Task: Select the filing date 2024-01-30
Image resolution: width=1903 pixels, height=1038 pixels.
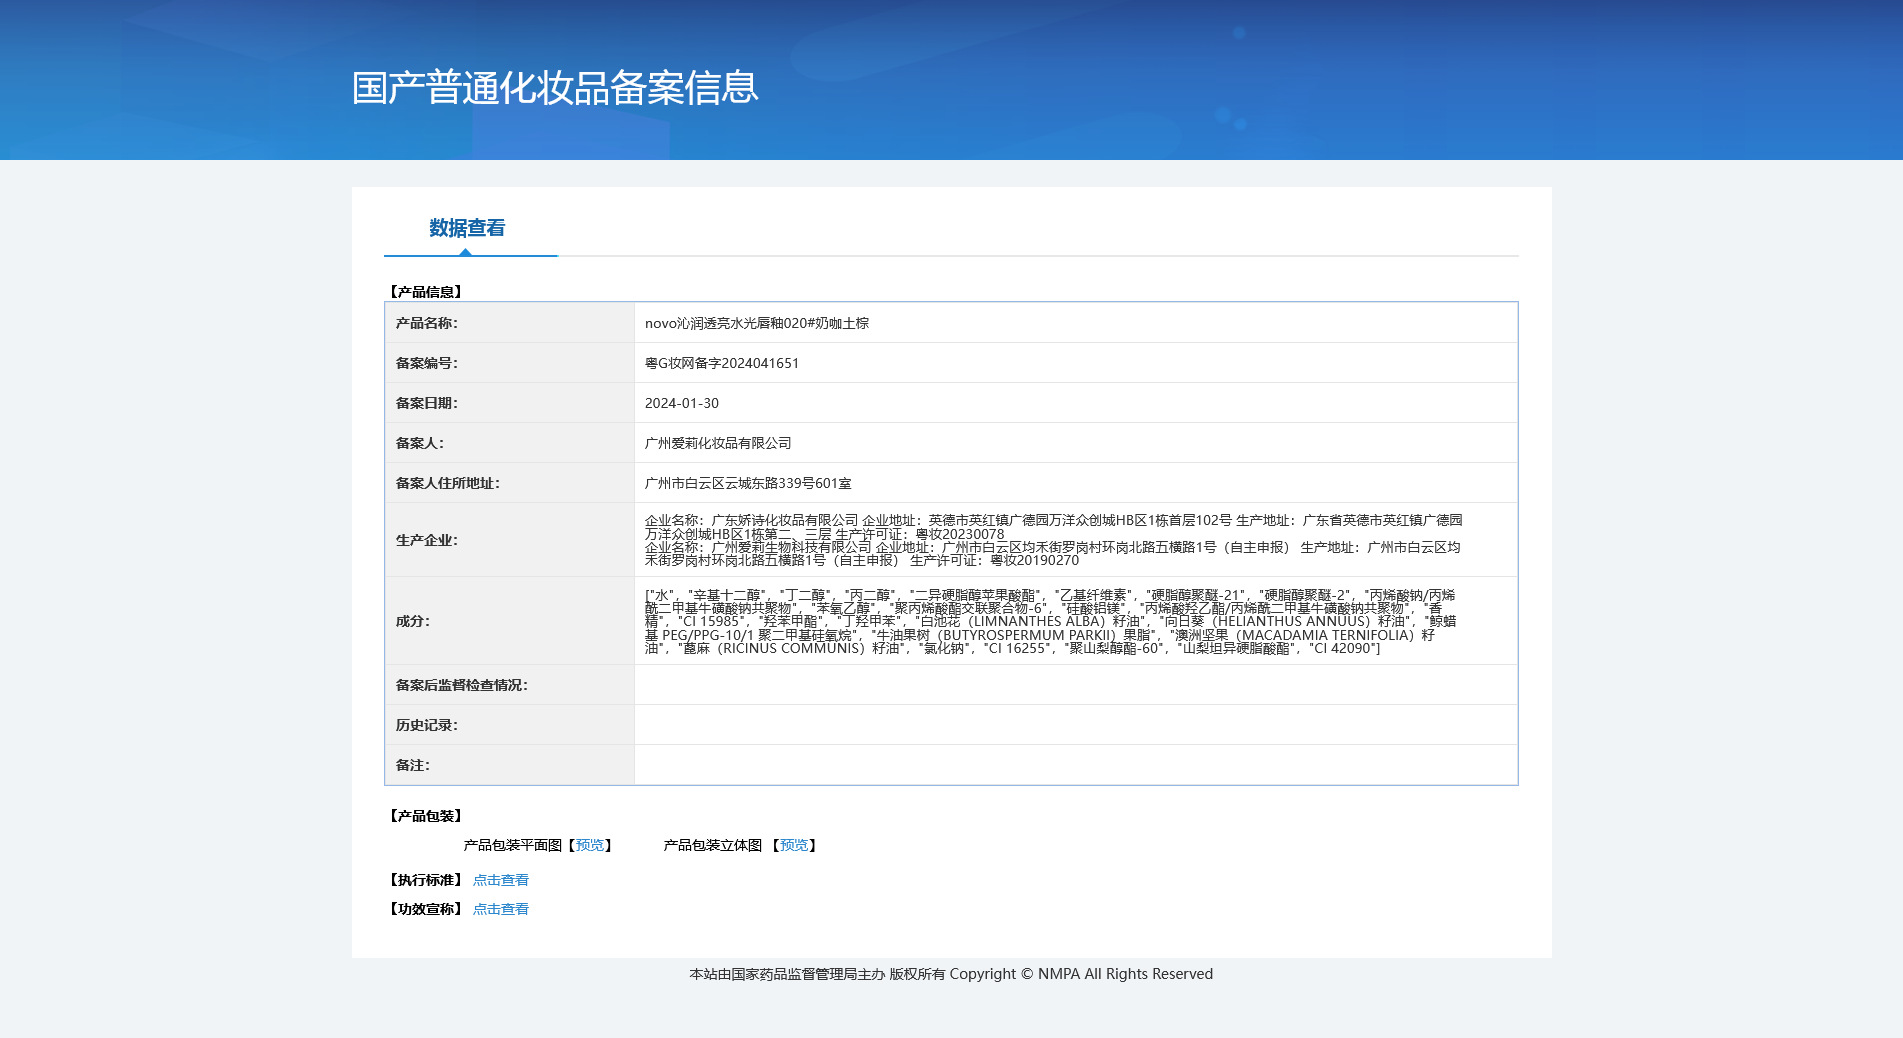Action: (x=682, y=403)
